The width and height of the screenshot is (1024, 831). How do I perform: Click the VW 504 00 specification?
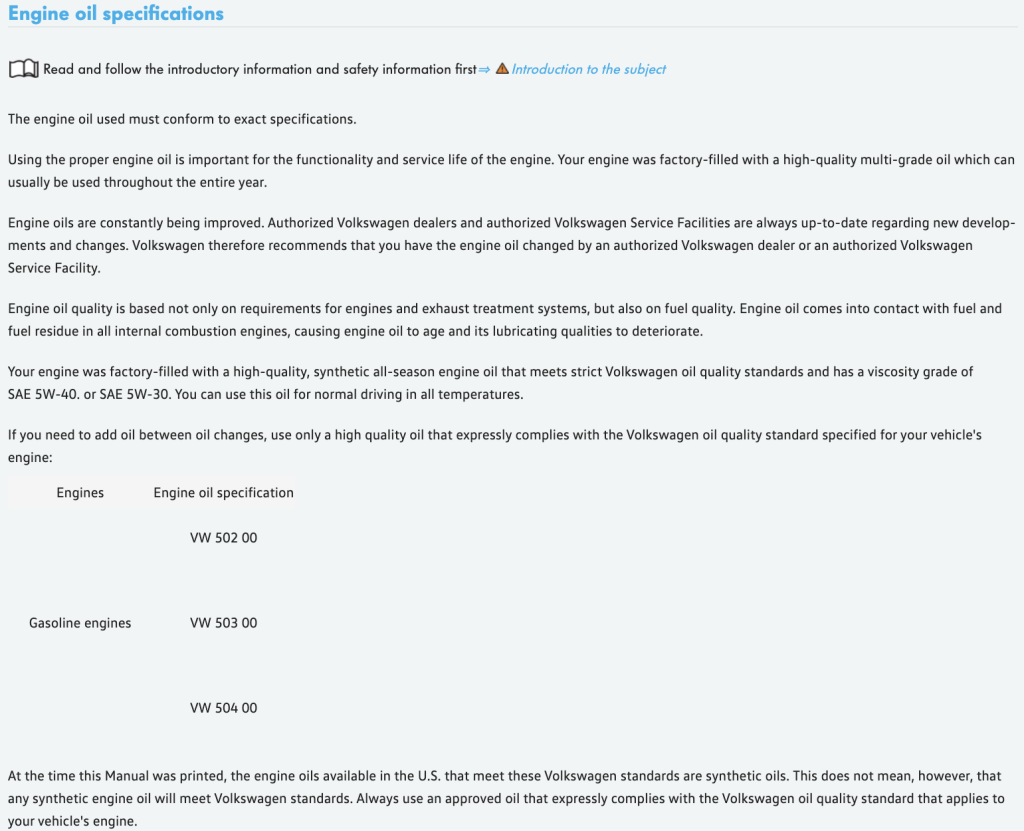coord(223,708)
